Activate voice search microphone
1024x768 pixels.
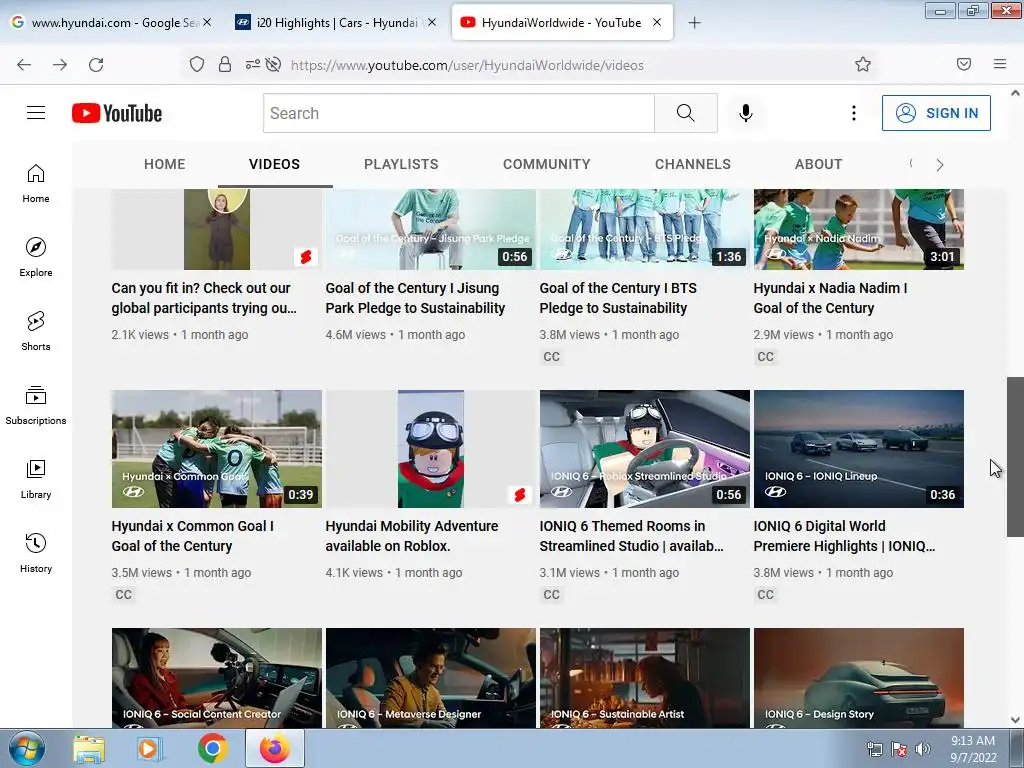[746, 113]
